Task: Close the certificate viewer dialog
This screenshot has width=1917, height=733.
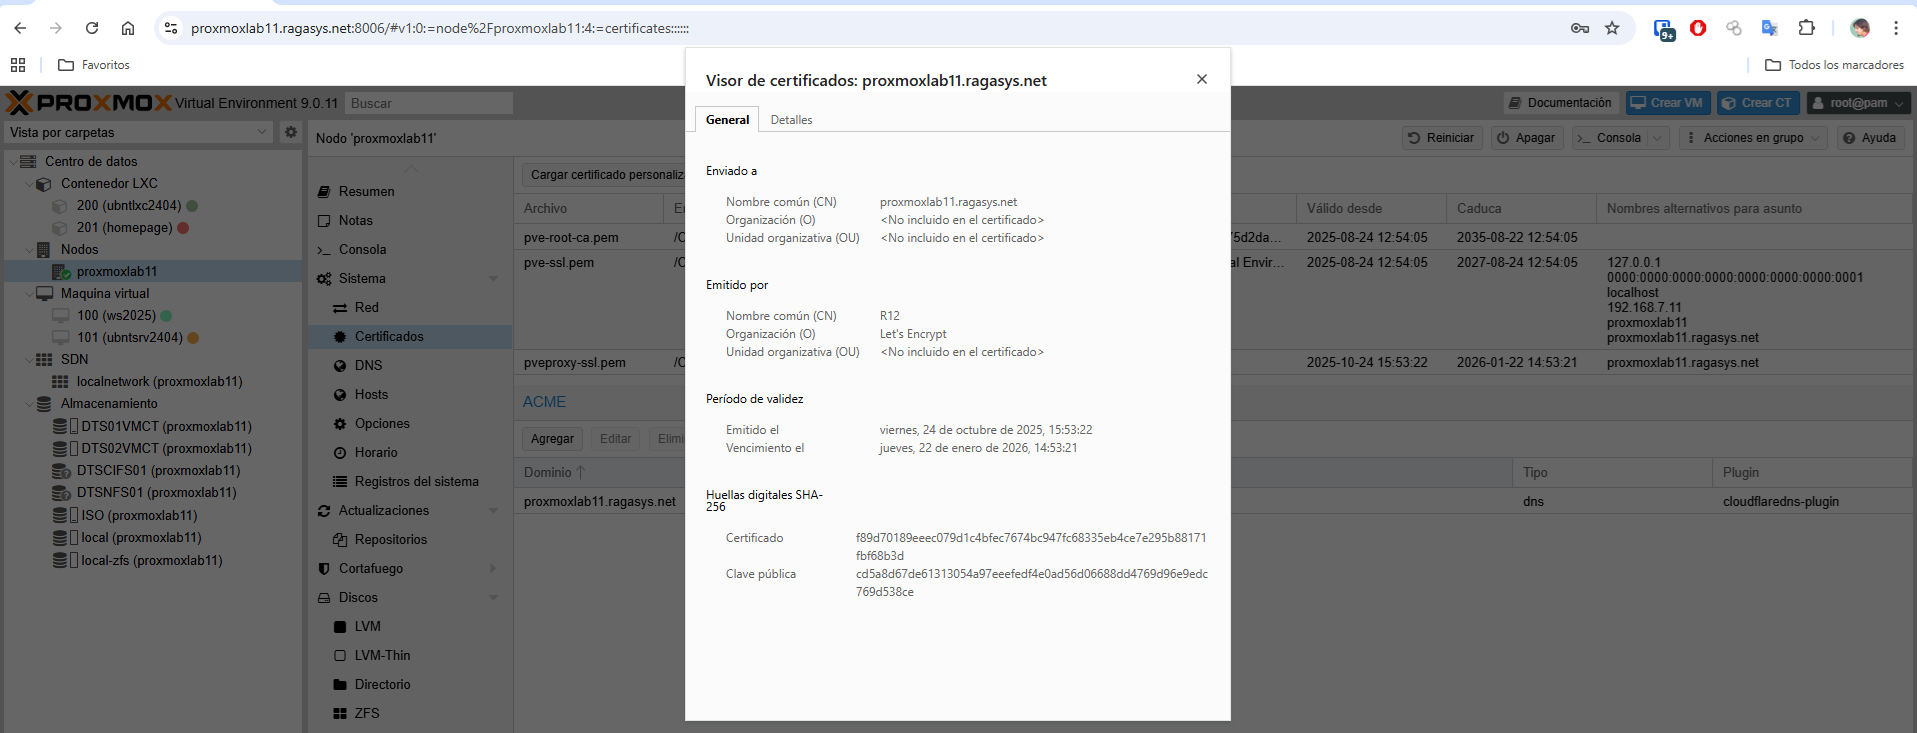Action: coord(1202,79)
